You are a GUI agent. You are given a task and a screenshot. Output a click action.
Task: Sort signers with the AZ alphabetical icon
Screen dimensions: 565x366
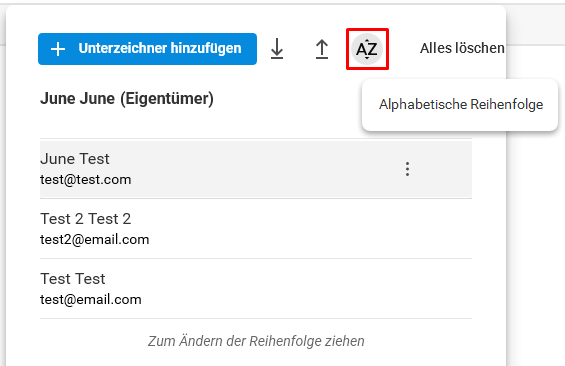(367, 49)
